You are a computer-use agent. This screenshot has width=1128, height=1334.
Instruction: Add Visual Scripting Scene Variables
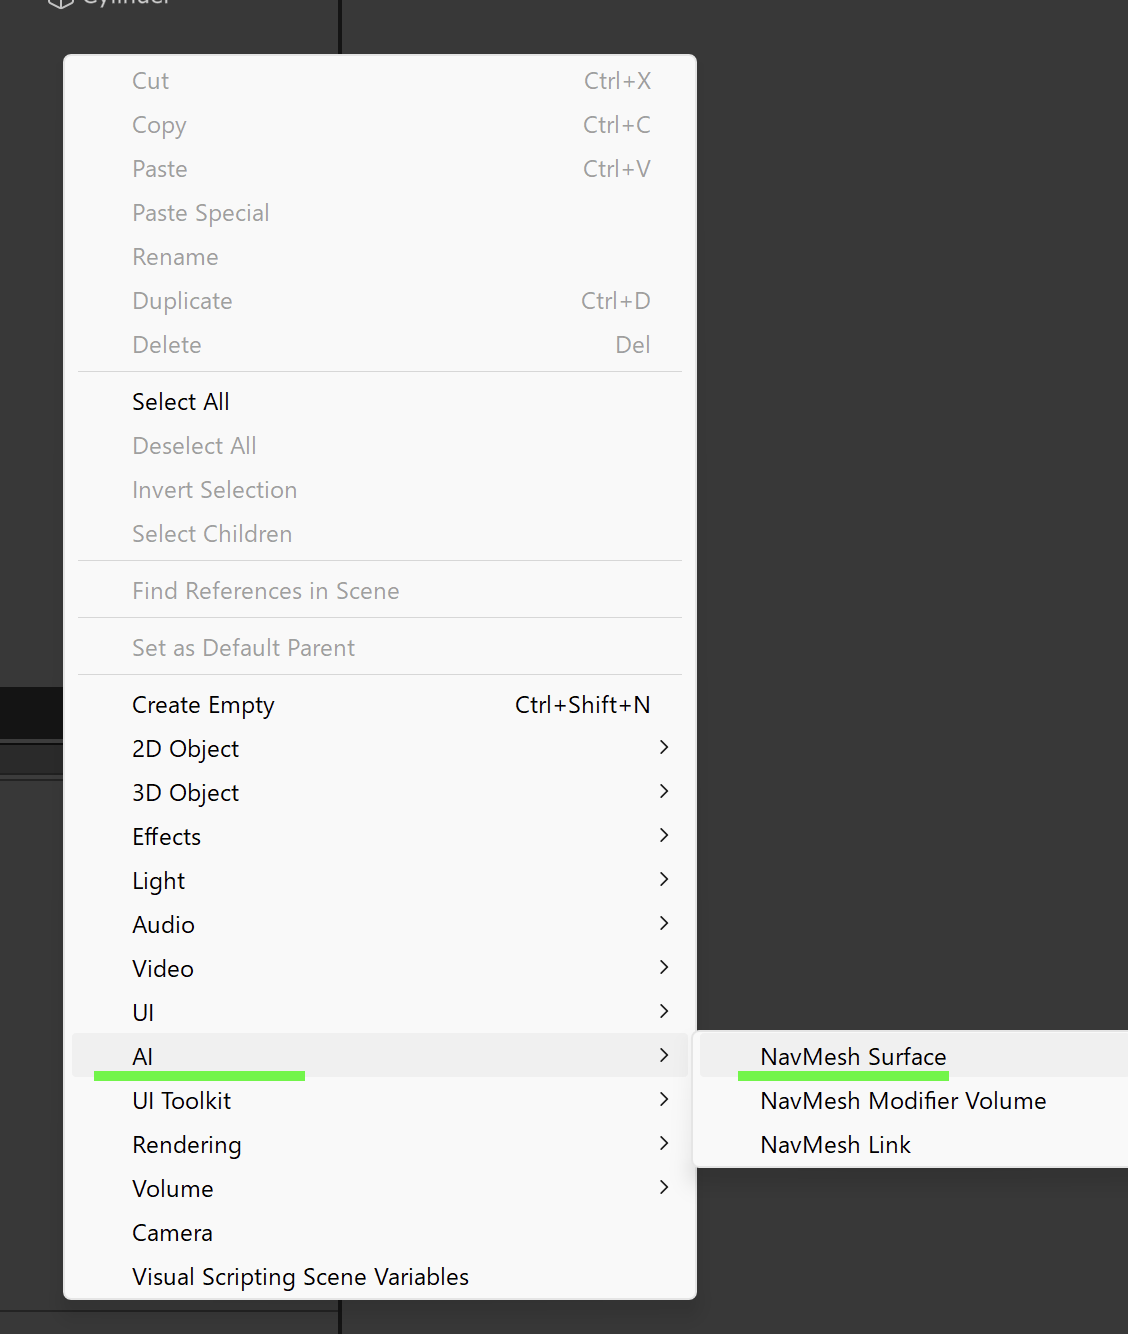point(300,1276)
